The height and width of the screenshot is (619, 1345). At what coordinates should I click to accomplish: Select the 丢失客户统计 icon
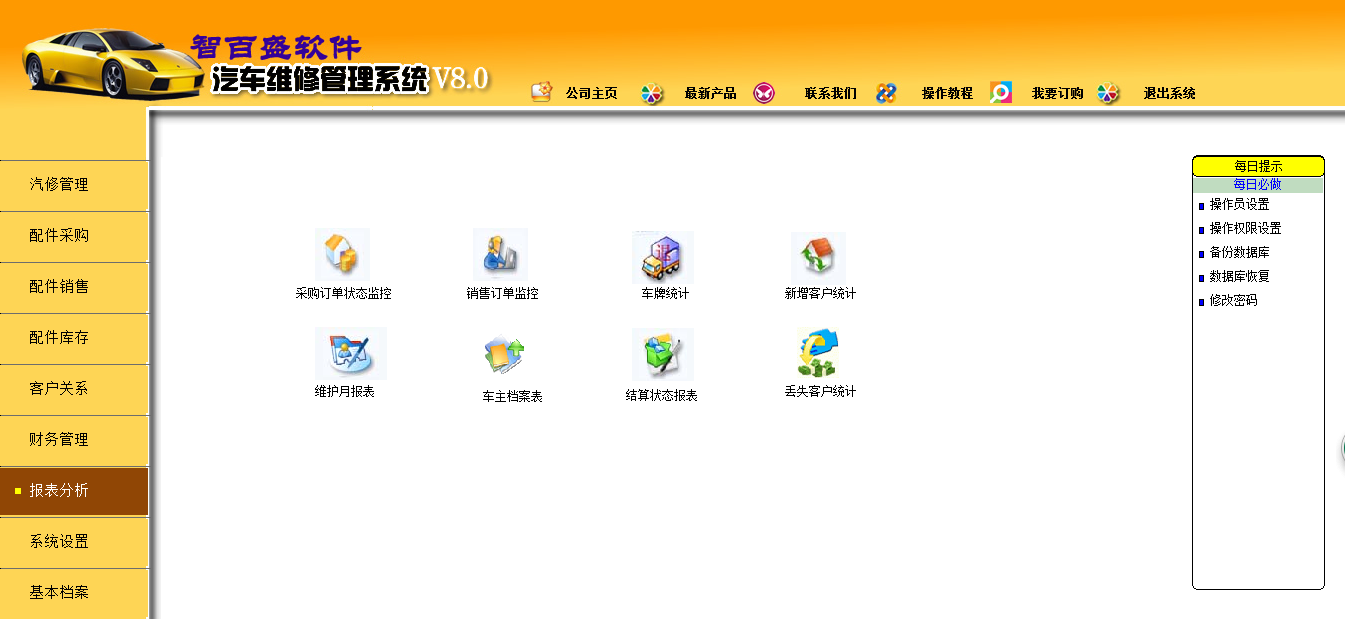click(x=817, y=354)
